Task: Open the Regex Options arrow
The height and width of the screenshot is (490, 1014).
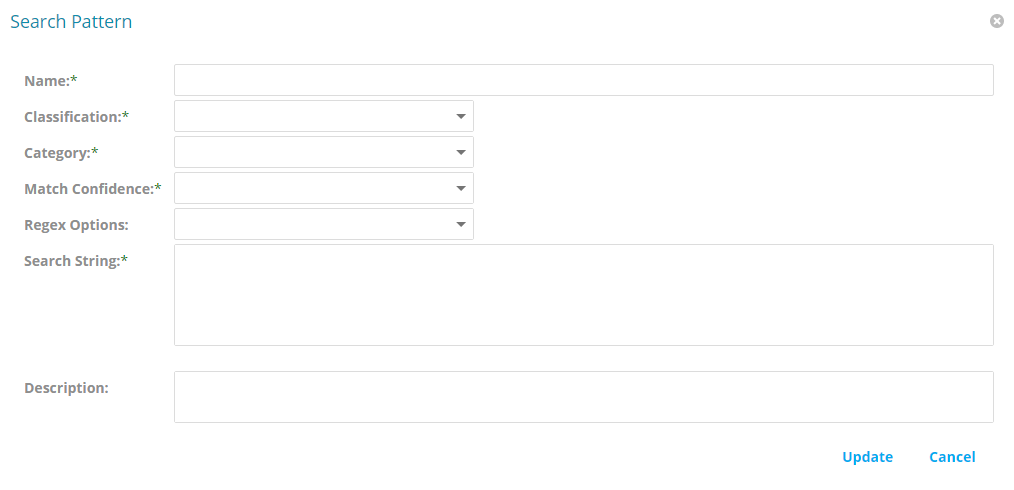Action: pos(460,224)
